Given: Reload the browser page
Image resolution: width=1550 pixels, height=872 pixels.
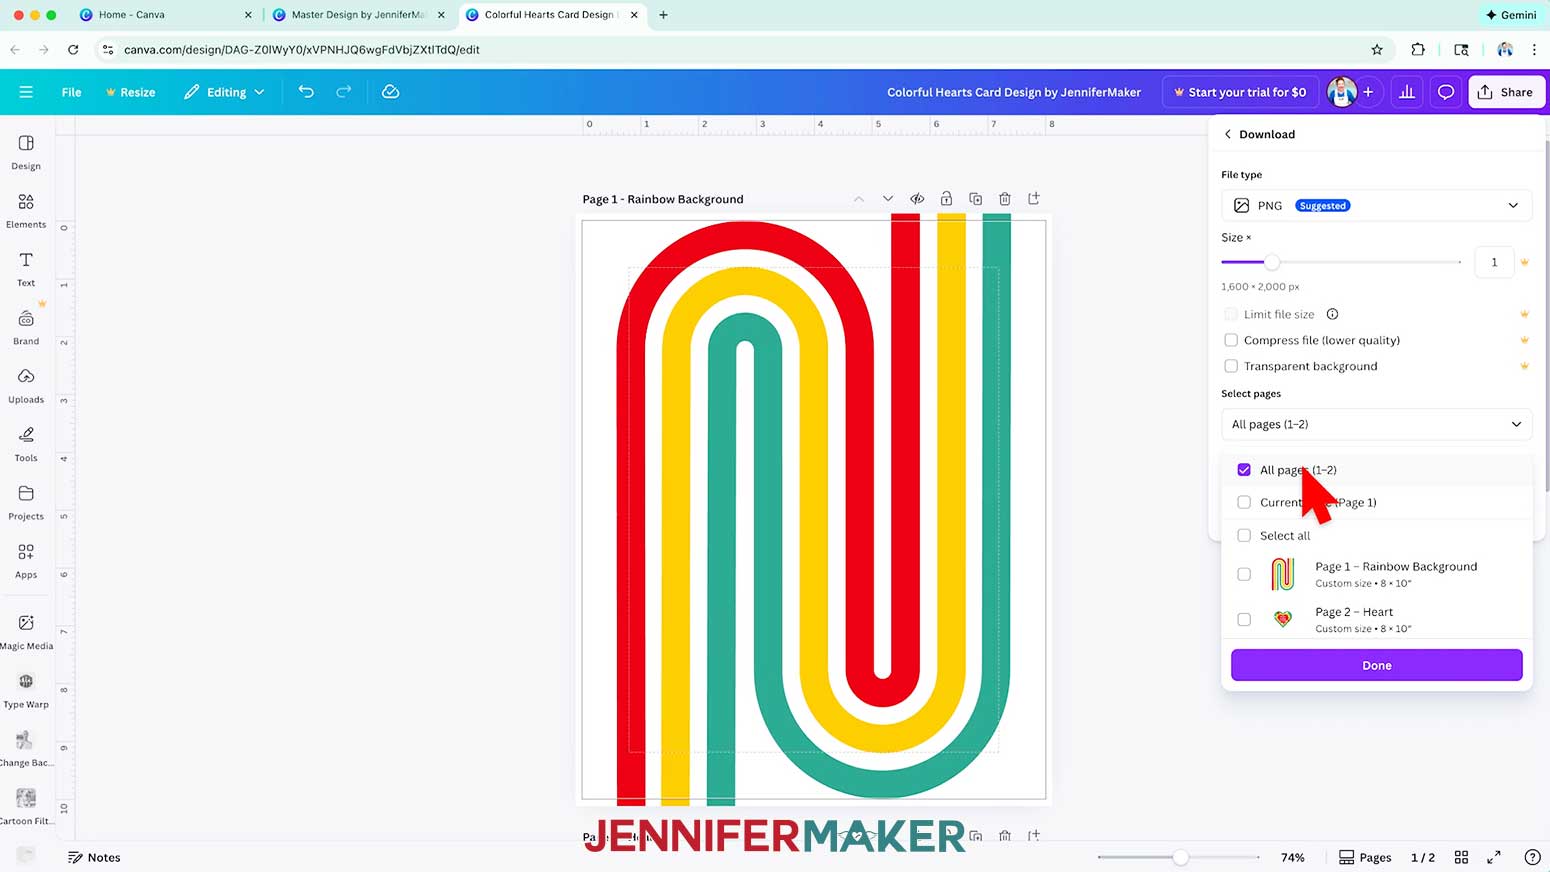Looking at the screenshot, I should (73, 49).
